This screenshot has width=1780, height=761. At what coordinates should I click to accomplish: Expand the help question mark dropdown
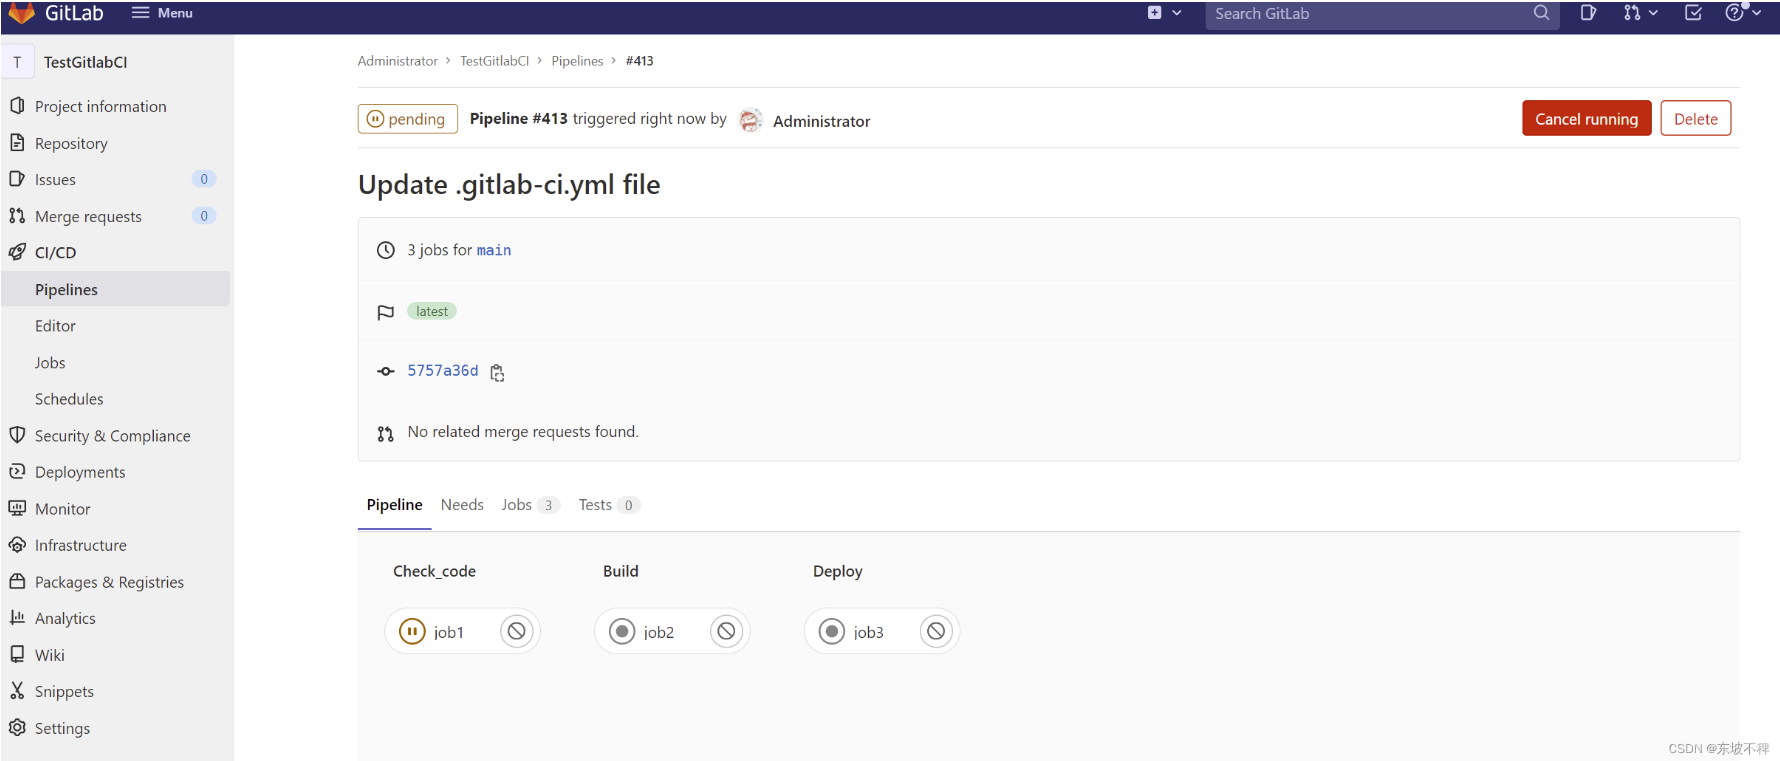pos(1743,13)
